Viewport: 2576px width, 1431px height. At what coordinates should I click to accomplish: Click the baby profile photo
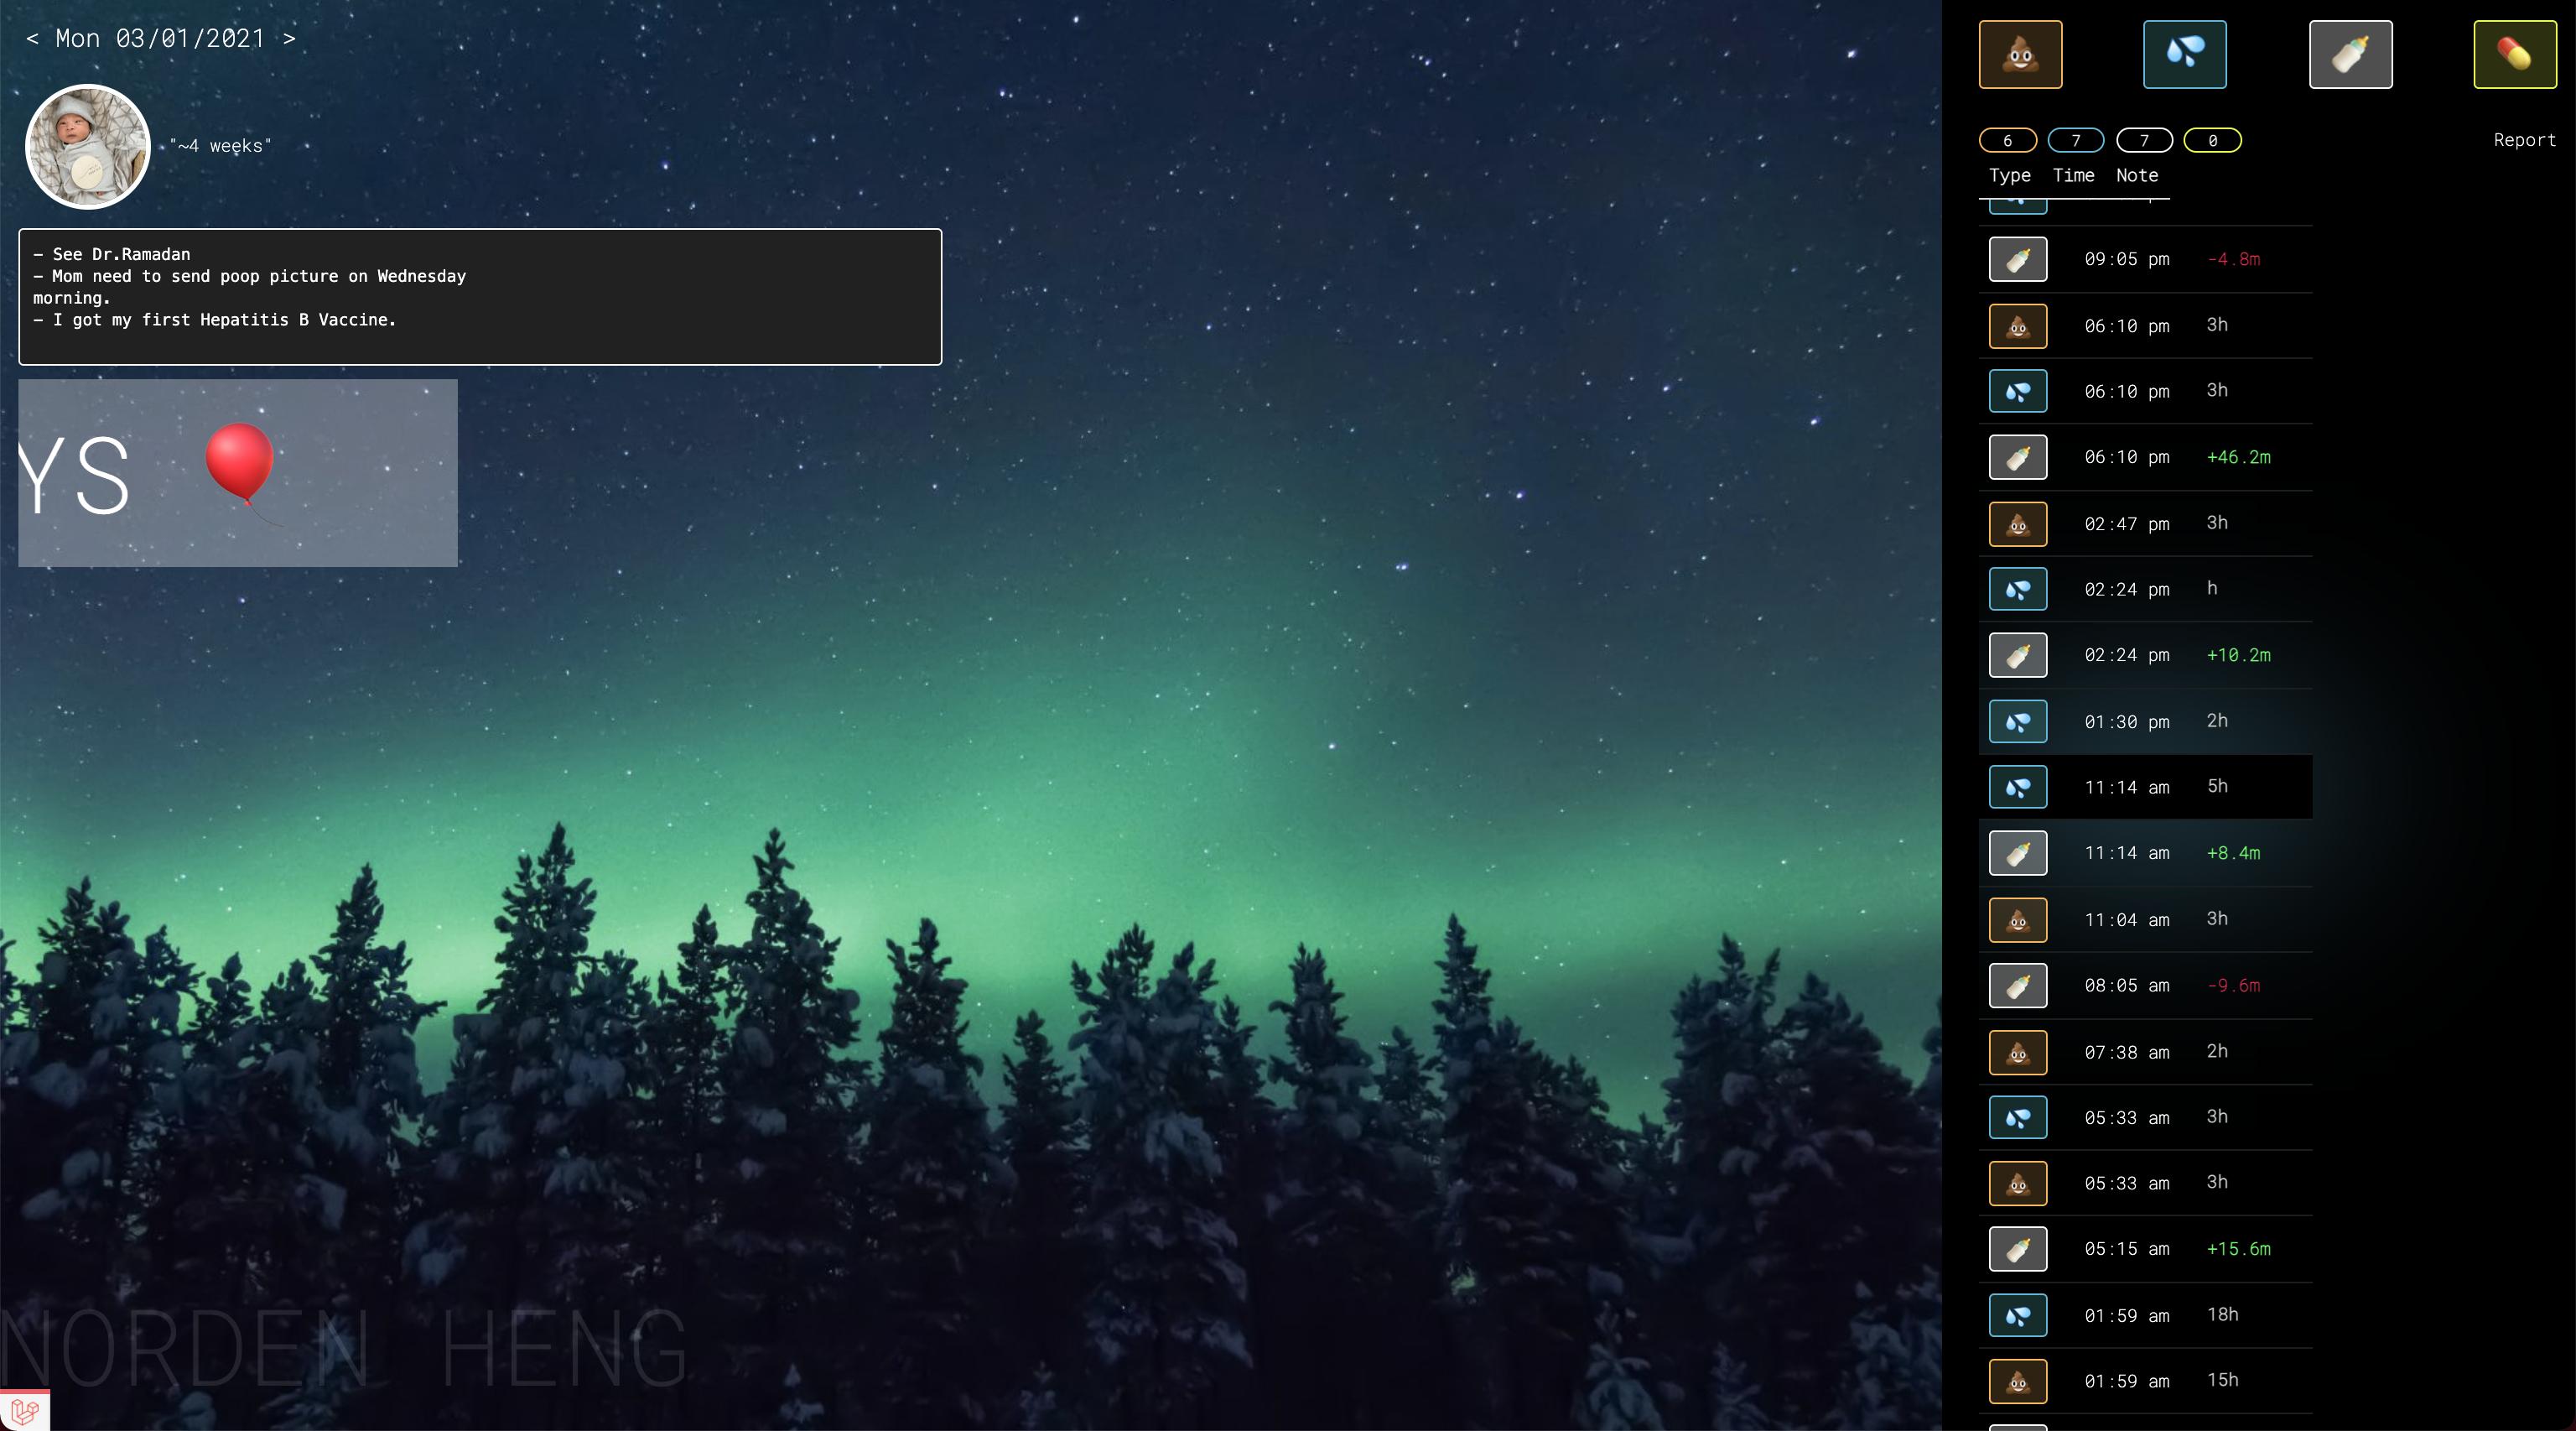pos(88,147)
